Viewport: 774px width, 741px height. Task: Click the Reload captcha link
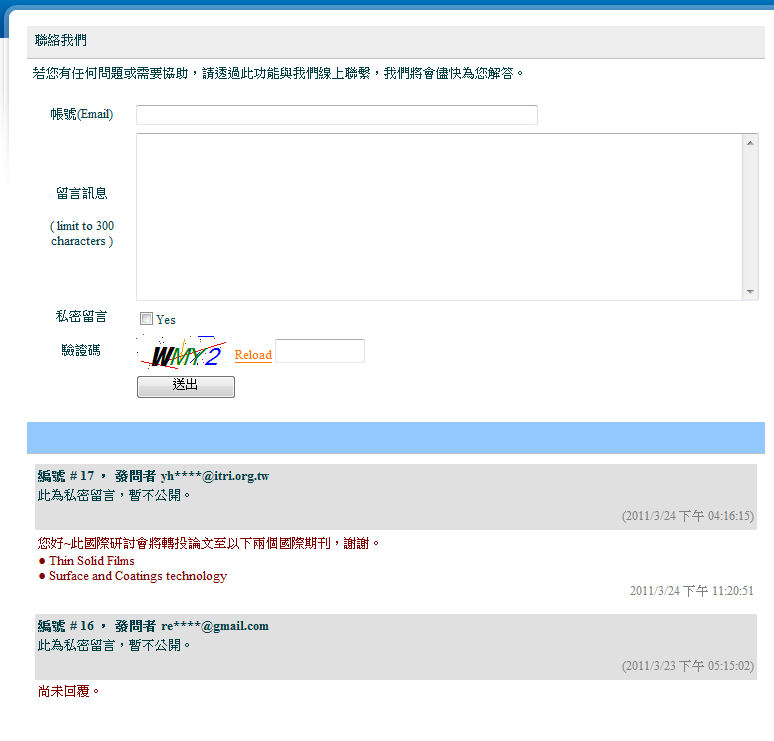click(x=253, y=355)
